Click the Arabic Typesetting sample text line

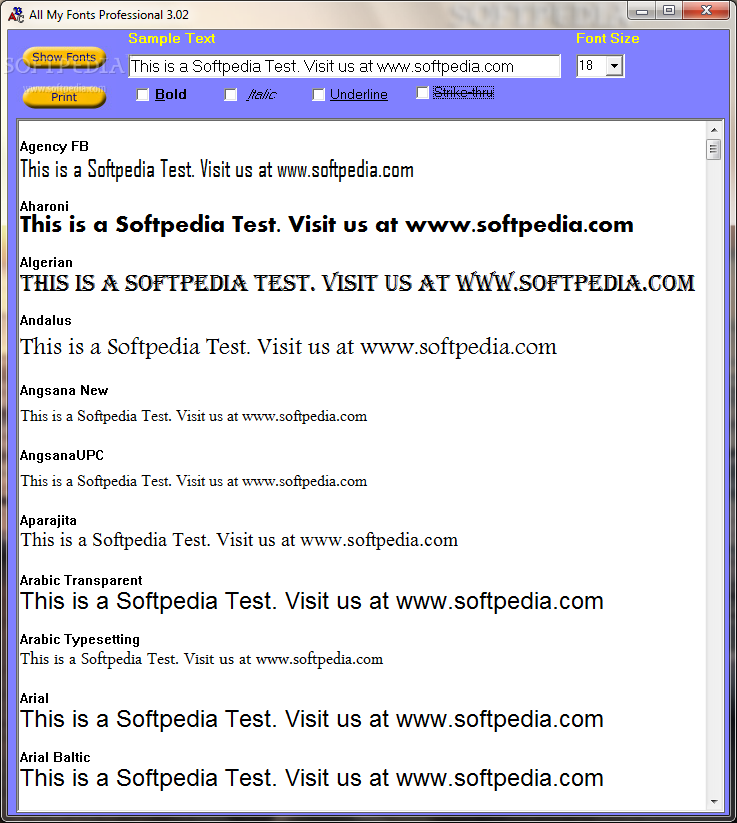(x=202, y=659)
